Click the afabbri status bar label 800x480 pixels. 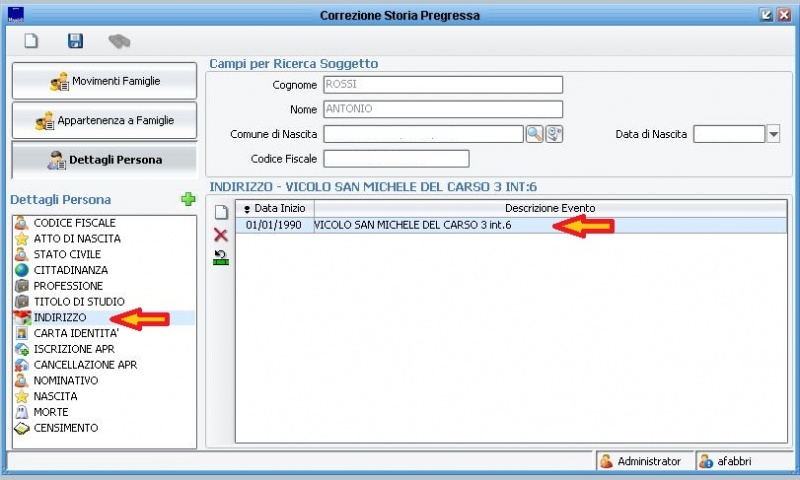[x=734, y=461]
